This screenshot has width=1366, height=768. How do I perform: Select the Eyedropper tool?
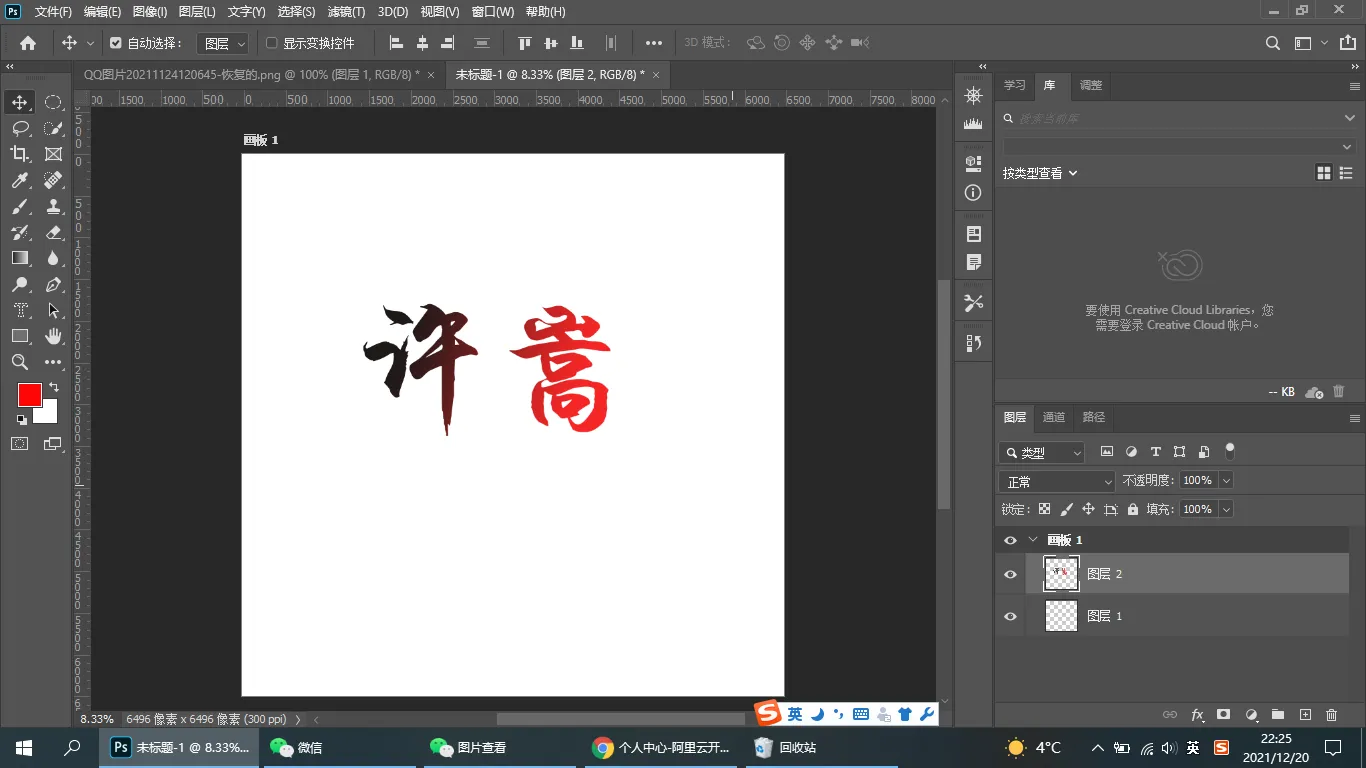20,180
